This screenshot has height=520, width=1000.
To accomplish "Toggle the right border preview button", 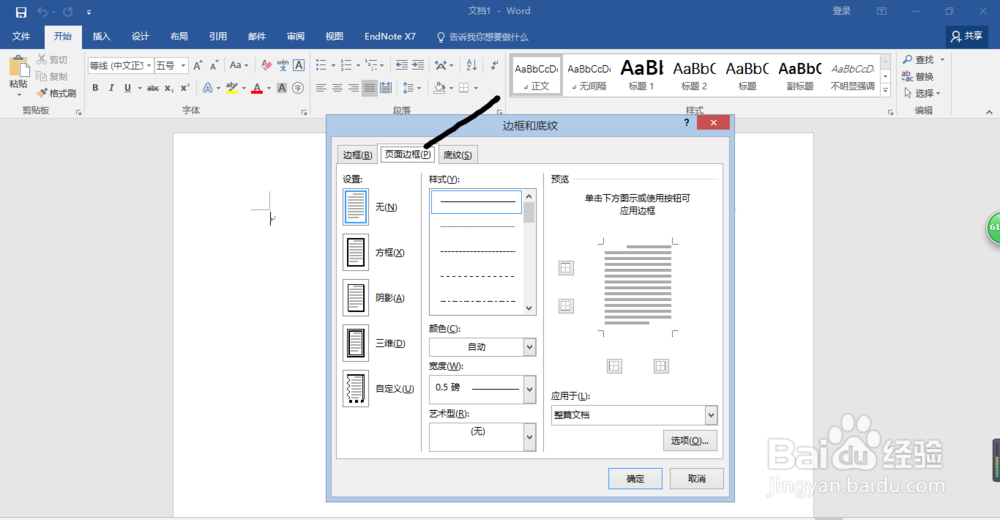I will (x=661, y=366).
